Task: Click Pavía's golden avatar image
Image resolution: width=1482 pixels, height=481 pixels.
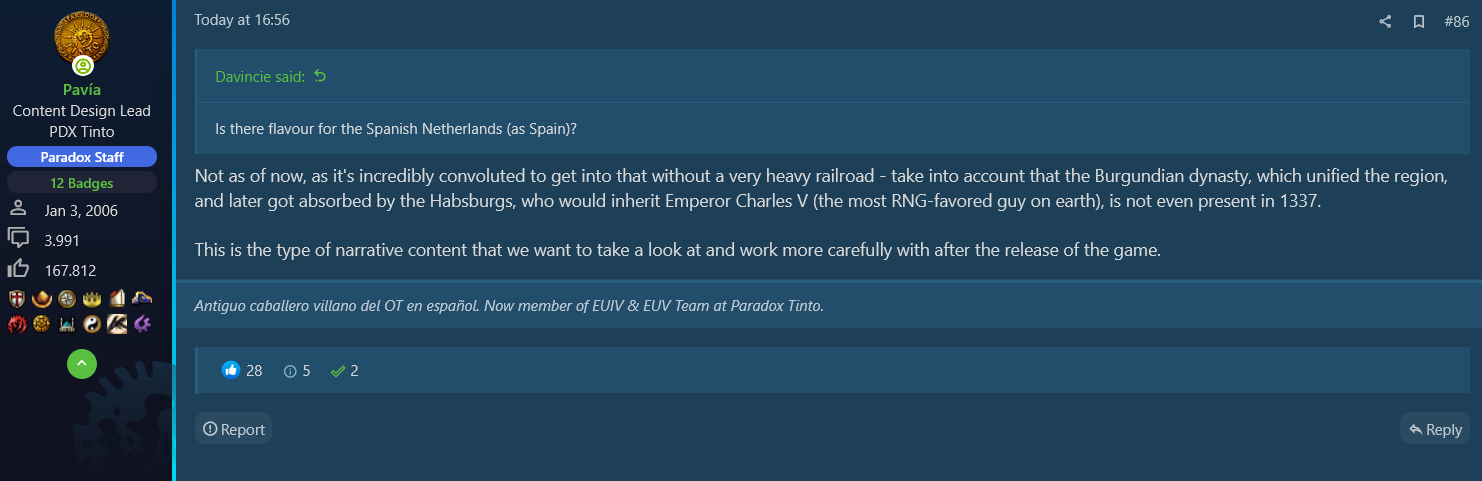Action: pos(82,38)
